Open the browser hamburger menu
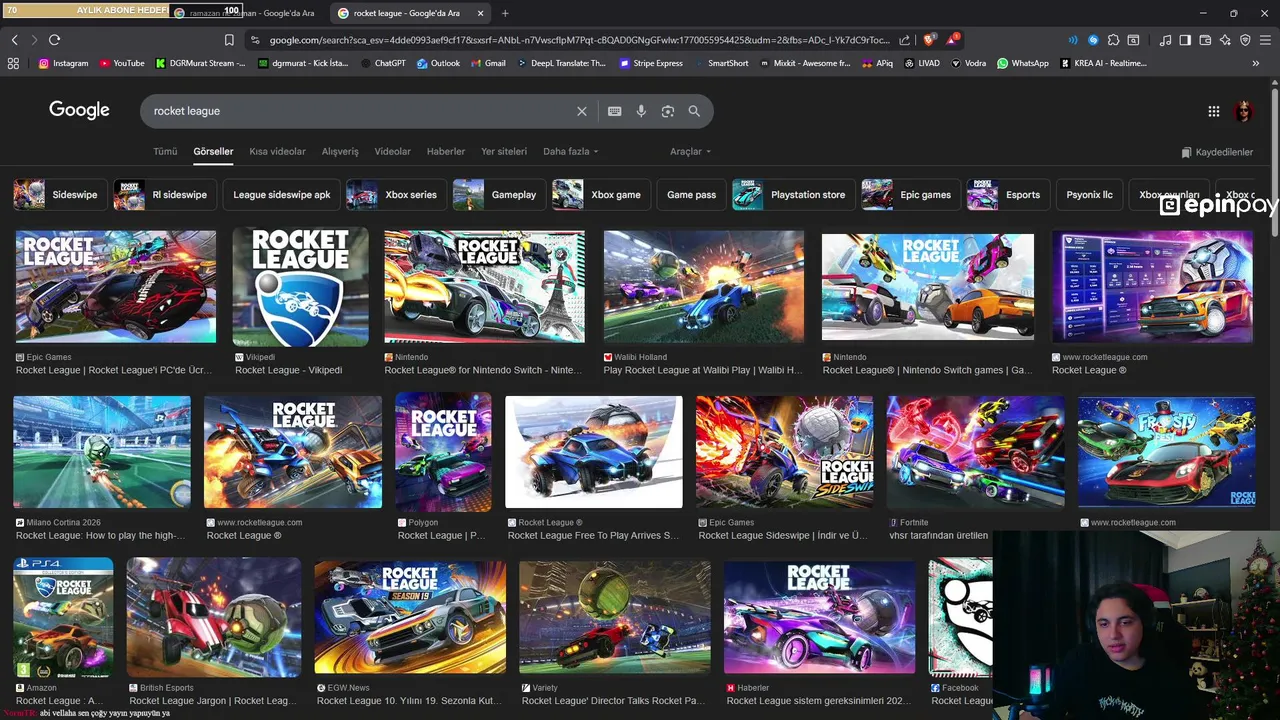 coord(1266,40)
